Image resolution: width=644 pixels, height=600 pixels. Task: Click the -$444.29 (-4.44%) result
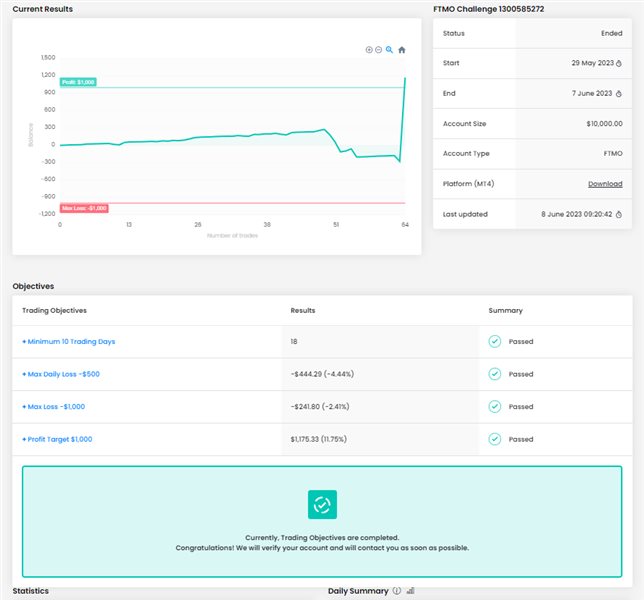(322, 374)
